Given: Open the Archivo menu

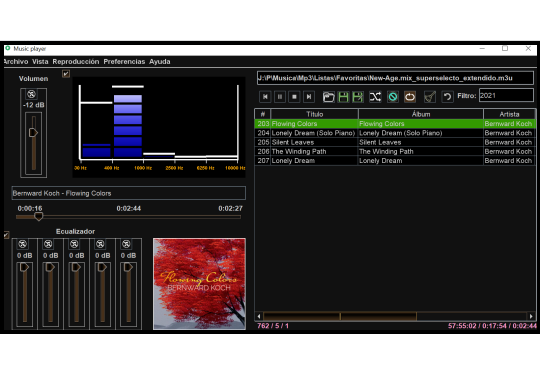Looking at the screenshot, I should point(16,62).
